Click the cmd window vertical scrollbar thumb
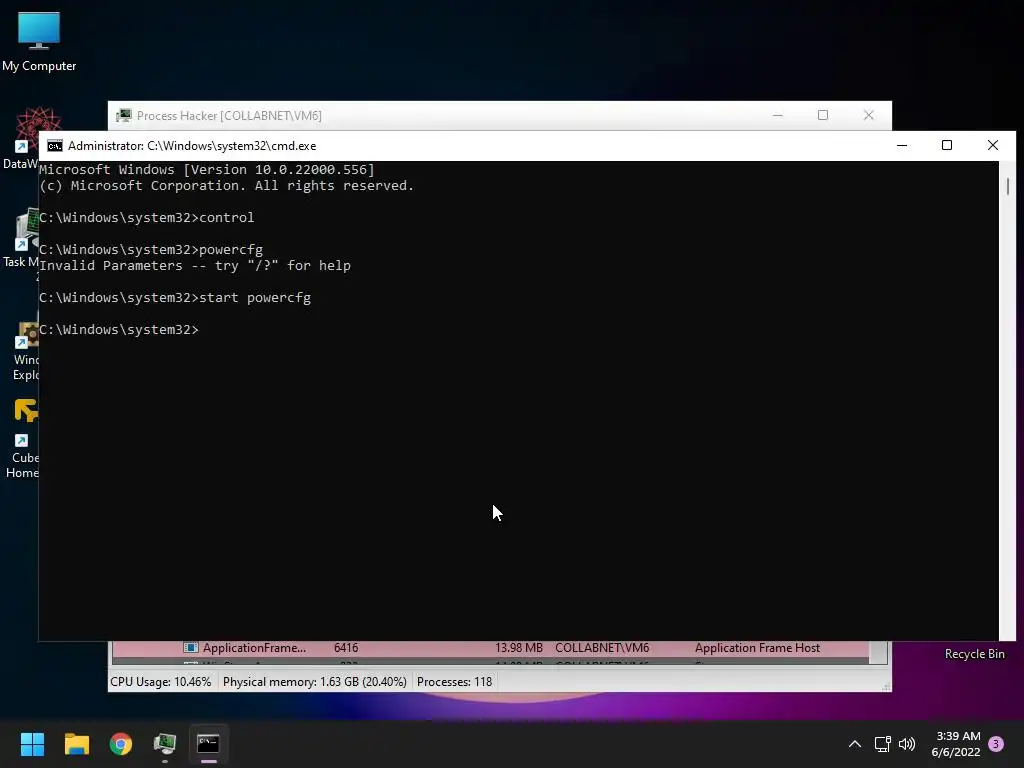1024x768 pixels. tap(1008, 186)
